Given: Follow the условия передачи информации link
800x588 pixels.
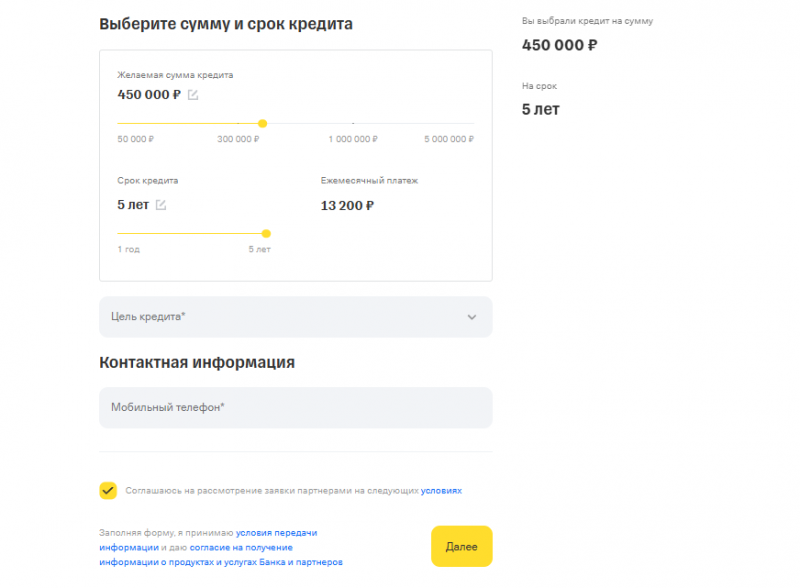Looking at the screenshot, I should click(x=277, y=533).
